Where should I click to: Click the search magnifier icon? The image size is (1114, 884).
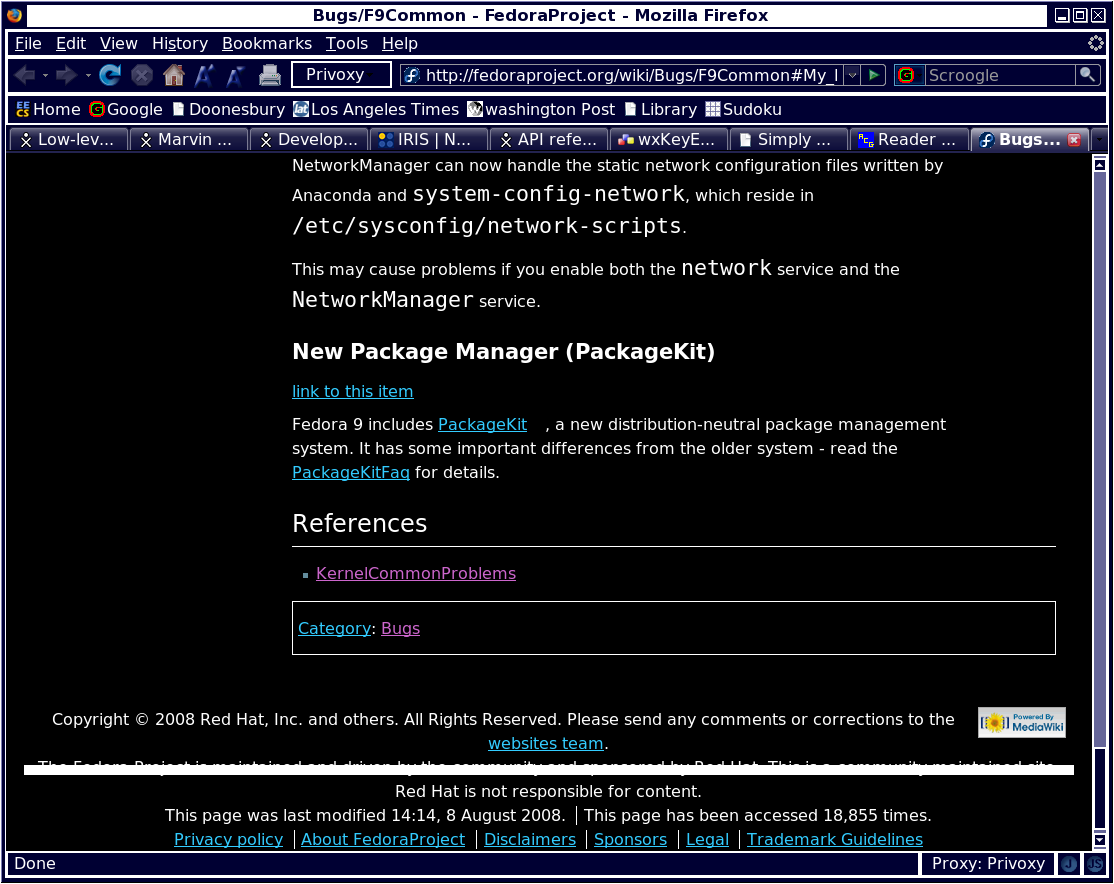pos(1087,75)
